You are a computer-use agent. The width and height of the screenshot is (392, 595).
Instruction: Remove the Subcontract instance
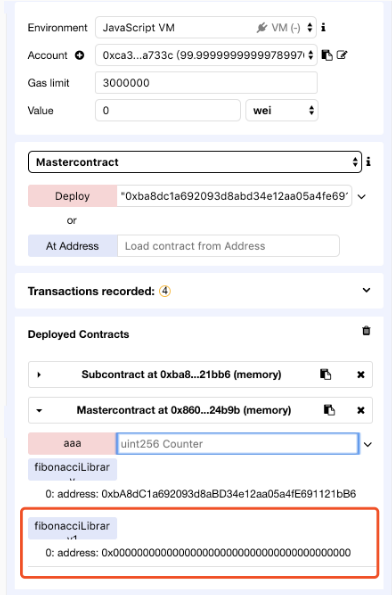tap(361, 375)
